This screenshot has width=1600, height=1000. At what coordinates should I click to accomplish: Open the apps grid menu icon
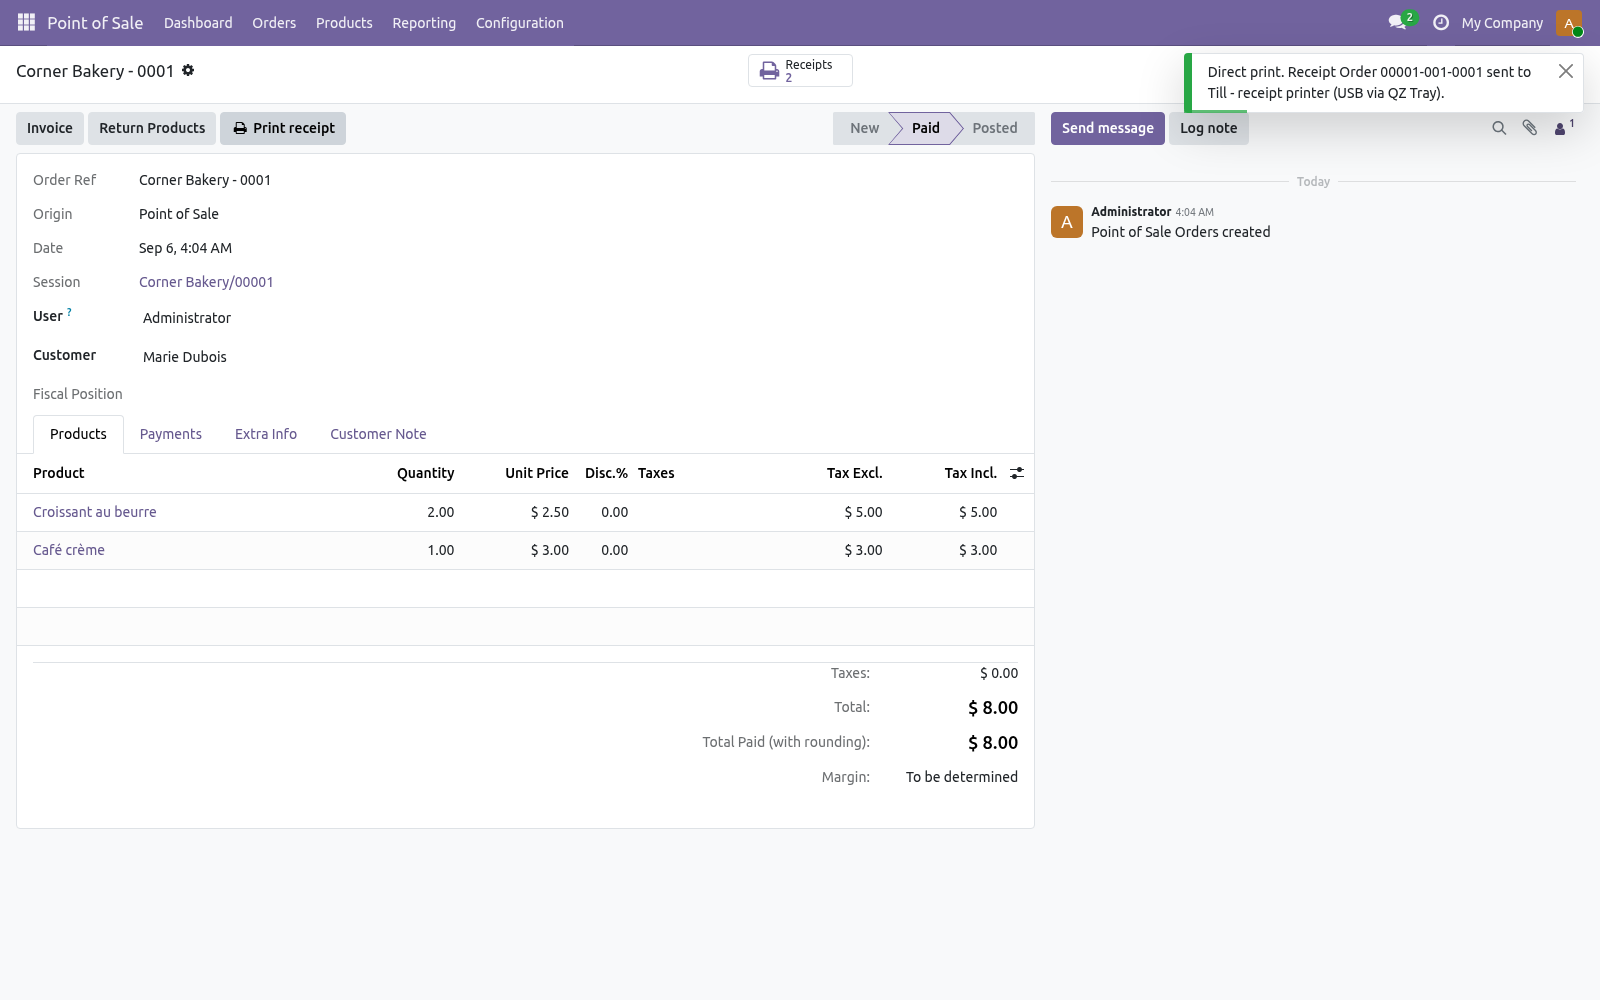[x=27, y=22]
